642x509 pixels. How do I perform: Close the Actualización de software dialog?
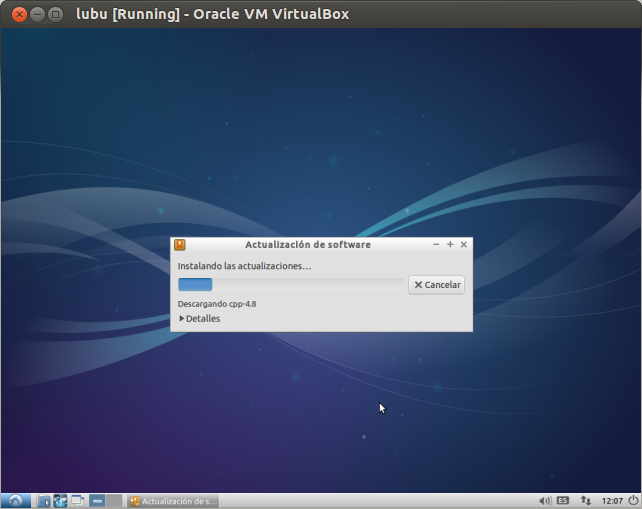coord(464,245)
